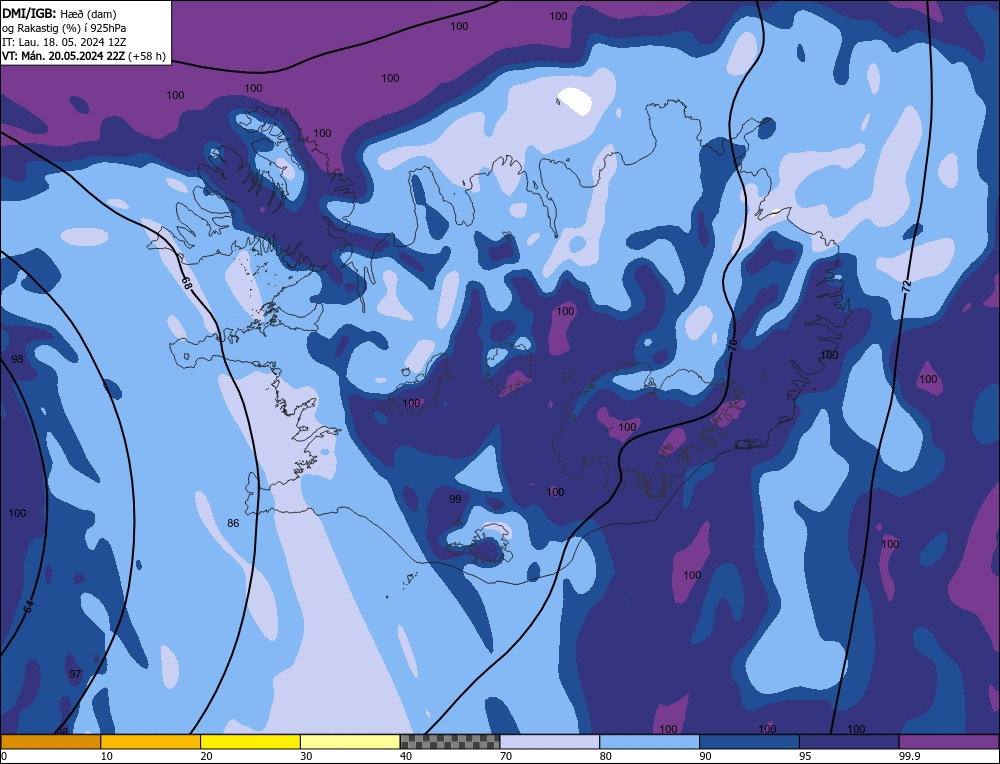Click the 'VT: Mán. 20.05.2024 22Z' valid time
The width and height of the screenshot is (1000, 764).
pyautogui.click(x=64, y=56)
